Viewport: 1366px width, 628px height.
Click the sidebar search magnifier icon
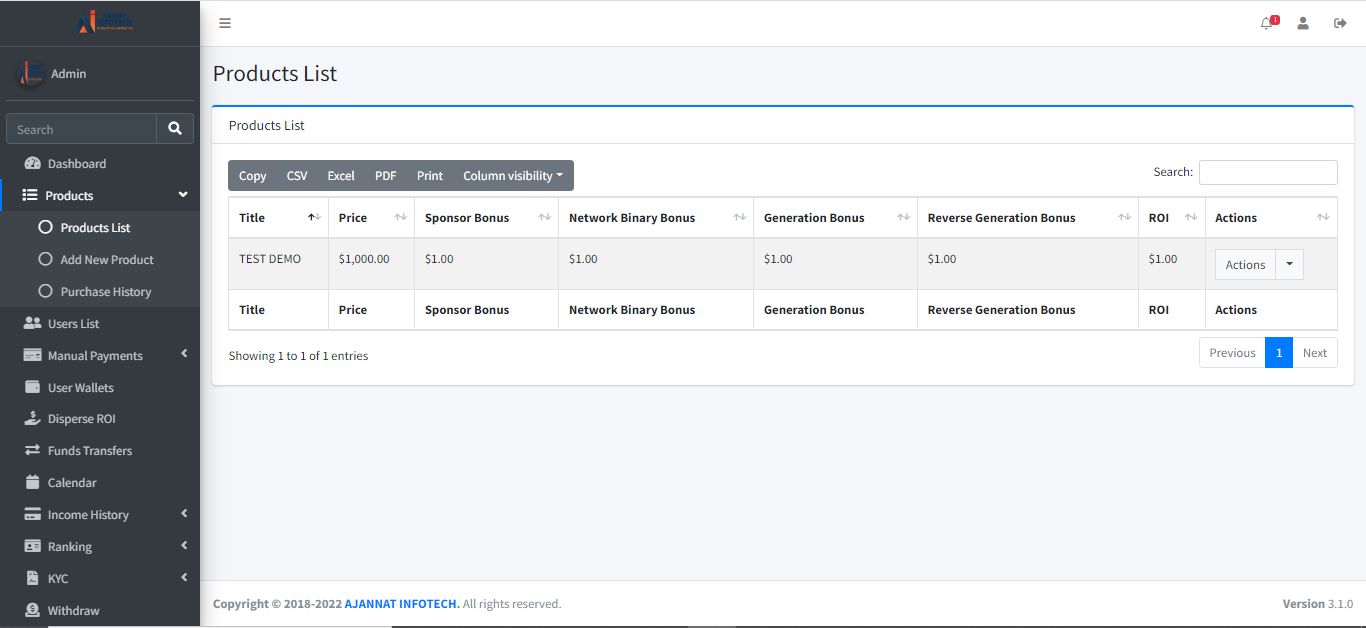click(x=175, y=129)
